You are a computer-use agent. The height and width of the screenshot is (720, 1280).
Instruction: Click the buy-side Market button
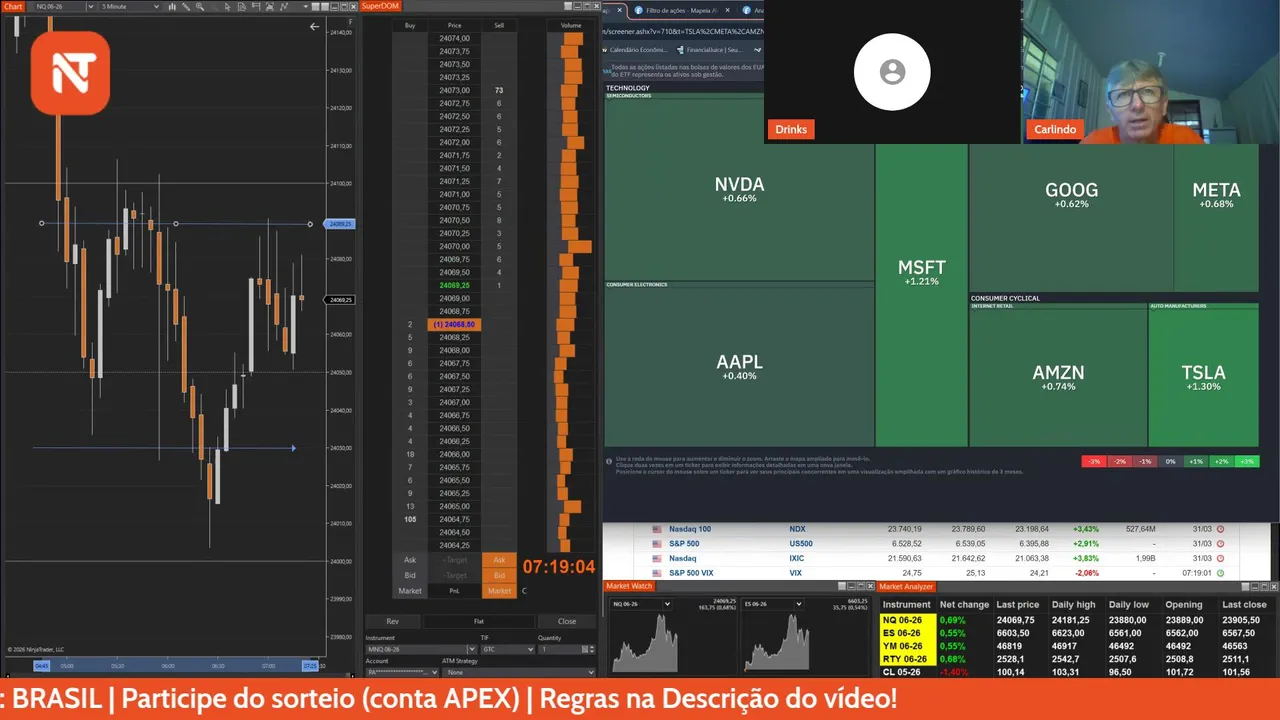point(410,591)
